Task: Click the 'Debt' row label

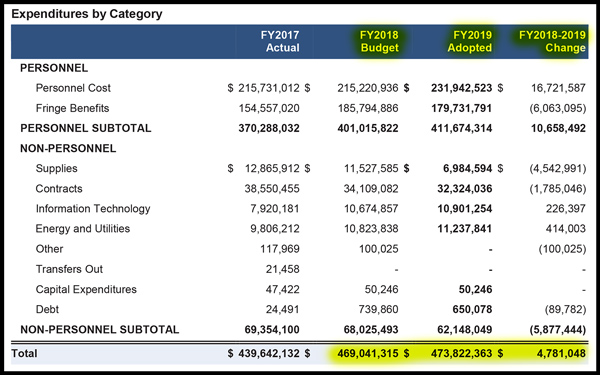Action: point(47,309)
